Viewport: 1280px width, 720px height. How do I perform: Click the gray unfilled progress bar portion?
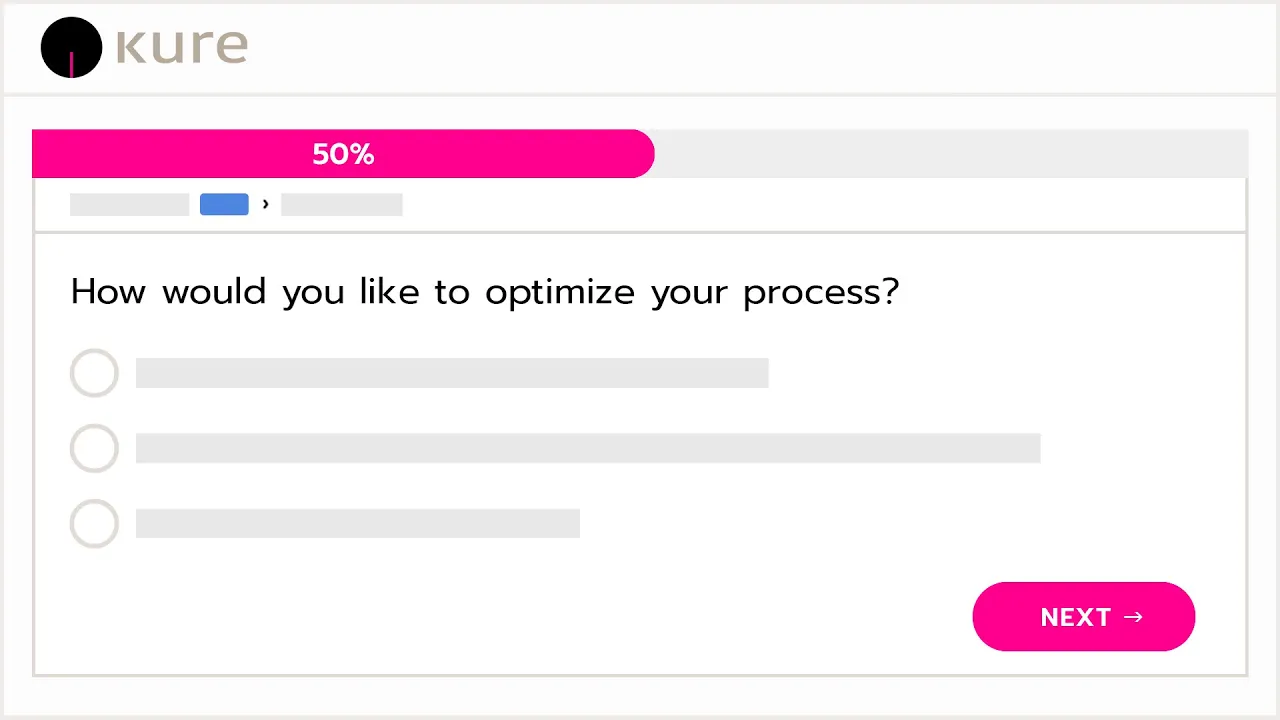[x=950, y=154]
